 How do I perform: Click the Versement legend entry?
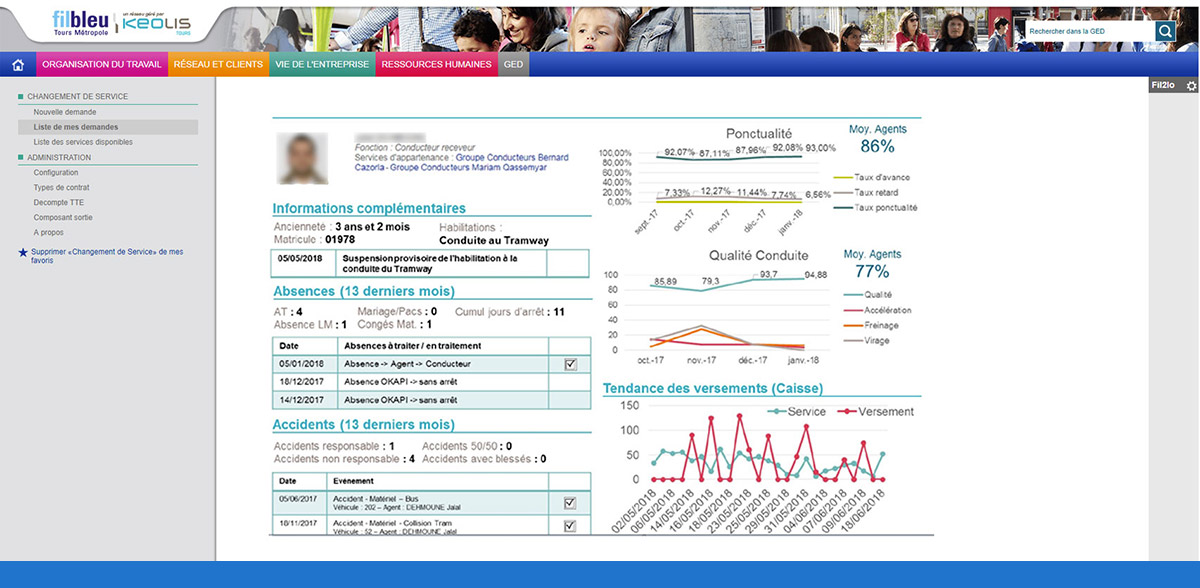[875, 412]
